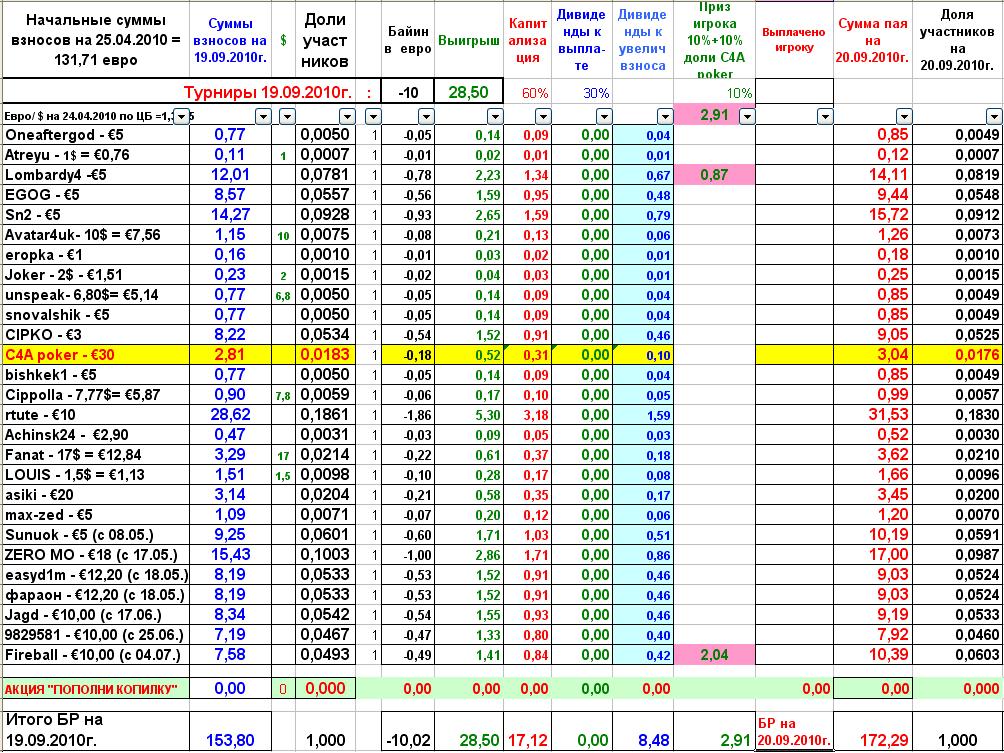Select C4A poker share sum 3,04

click(x=873, y=355)
